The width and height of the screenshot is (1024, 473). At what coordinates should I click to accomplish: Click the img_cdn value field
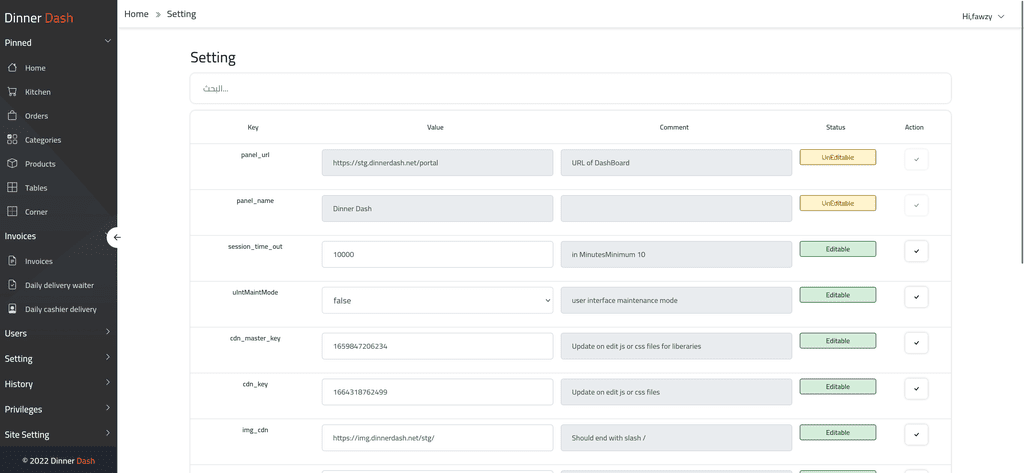point(438,438)
